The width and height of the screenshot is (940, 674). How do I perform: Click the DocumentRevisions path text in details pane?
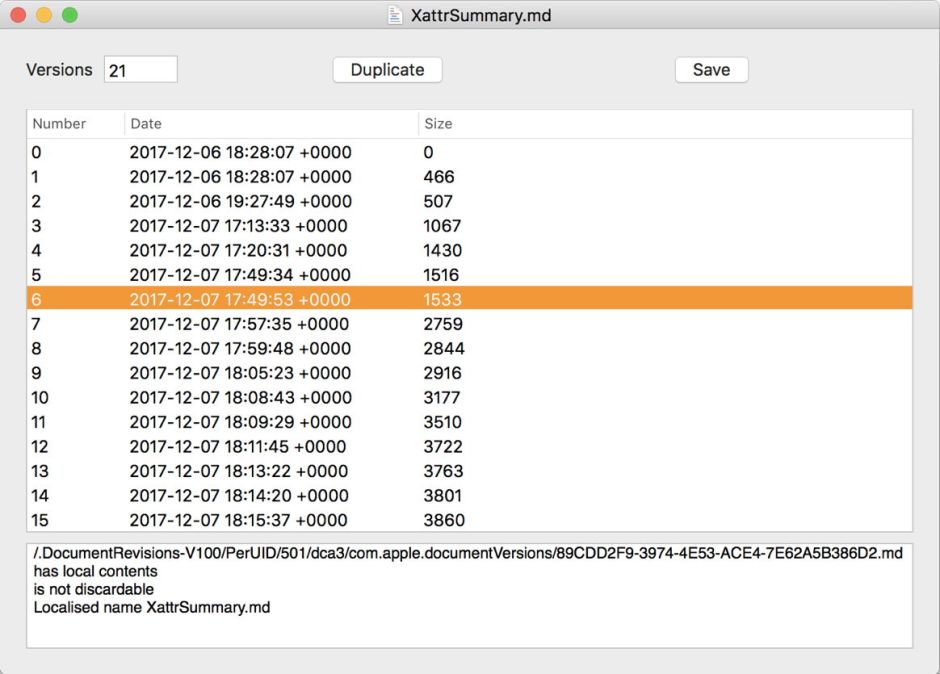click(x=467, y=555)
